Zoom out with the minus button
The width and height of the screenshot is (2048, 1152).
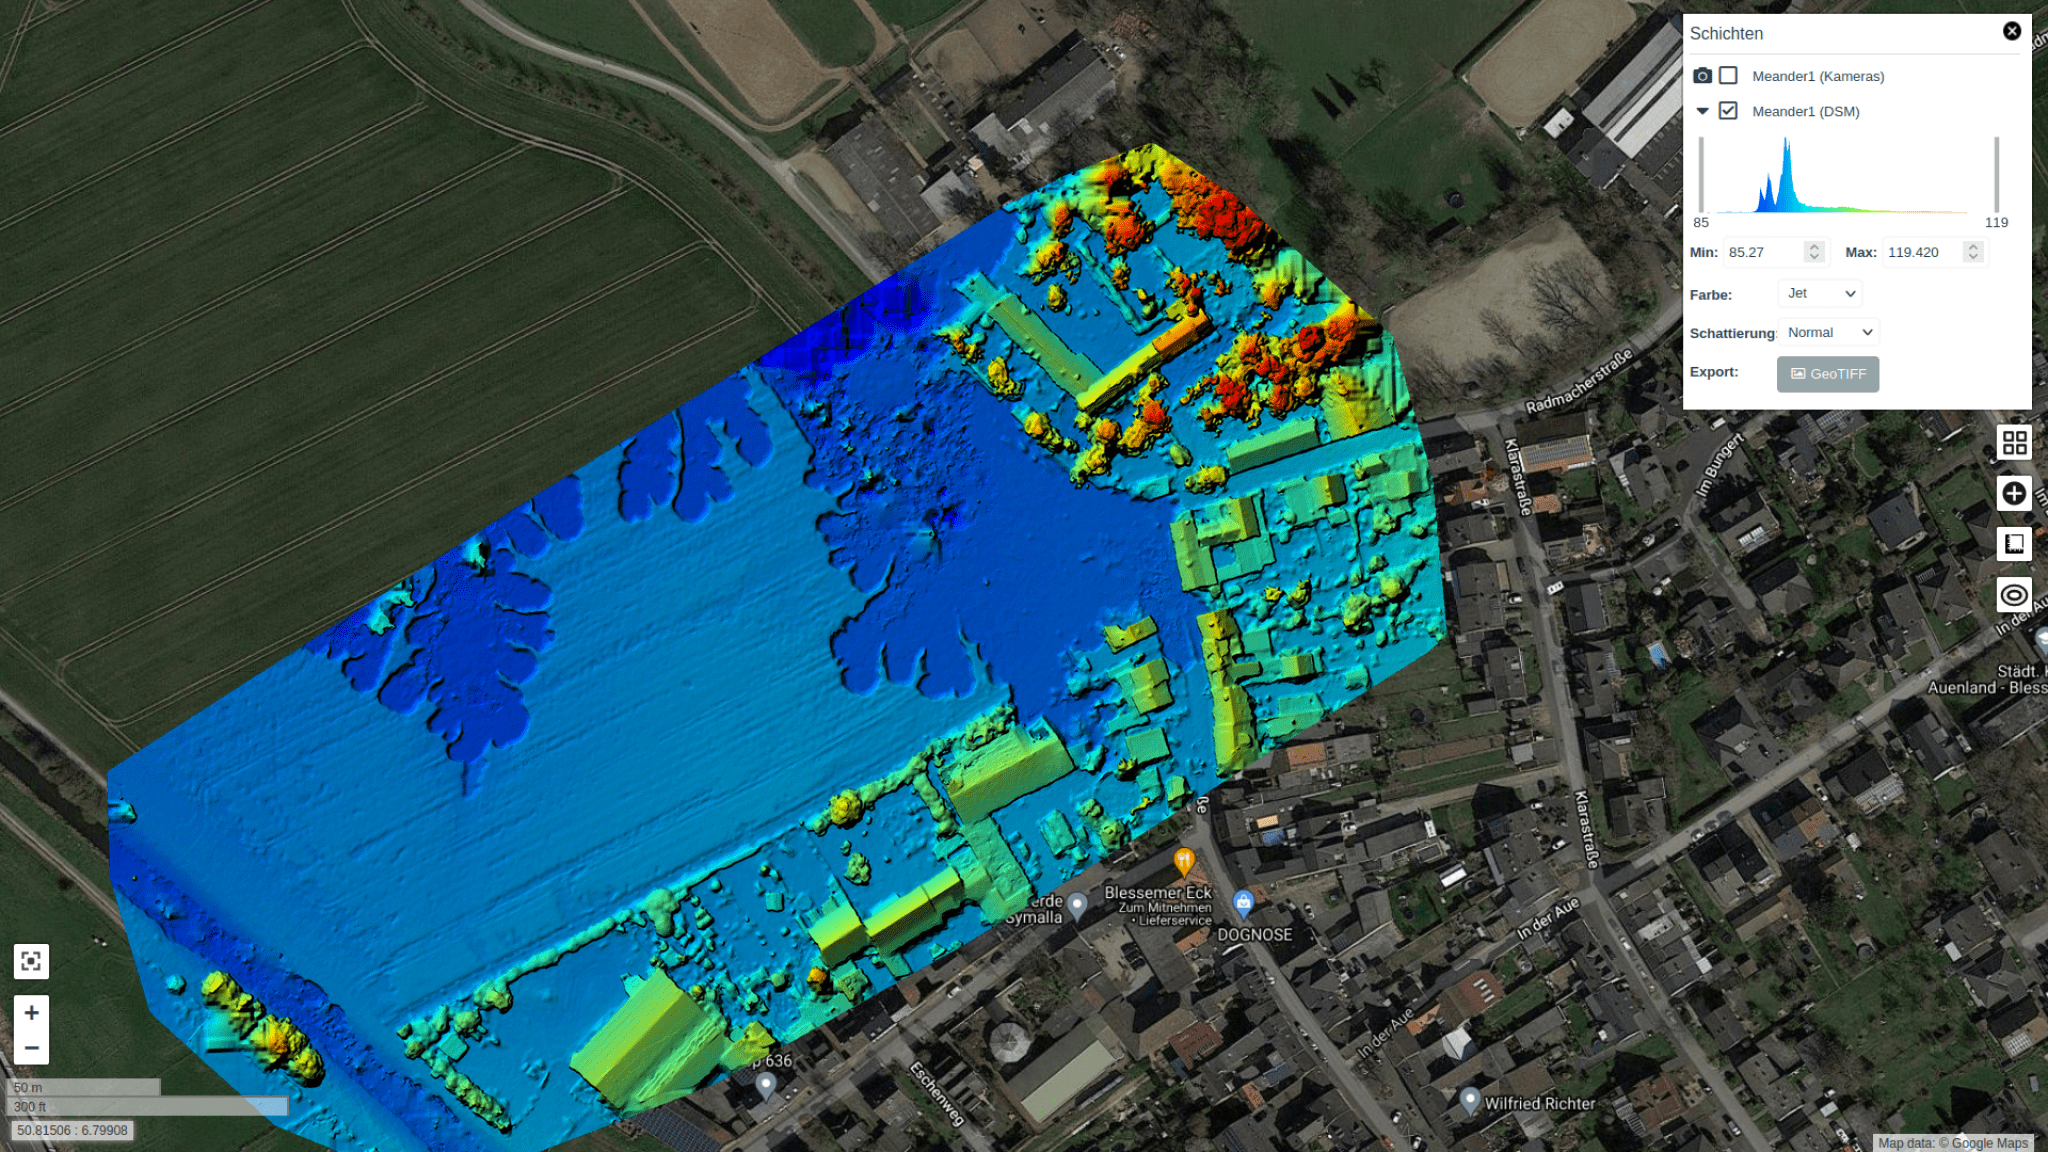tap(31, 1048)
